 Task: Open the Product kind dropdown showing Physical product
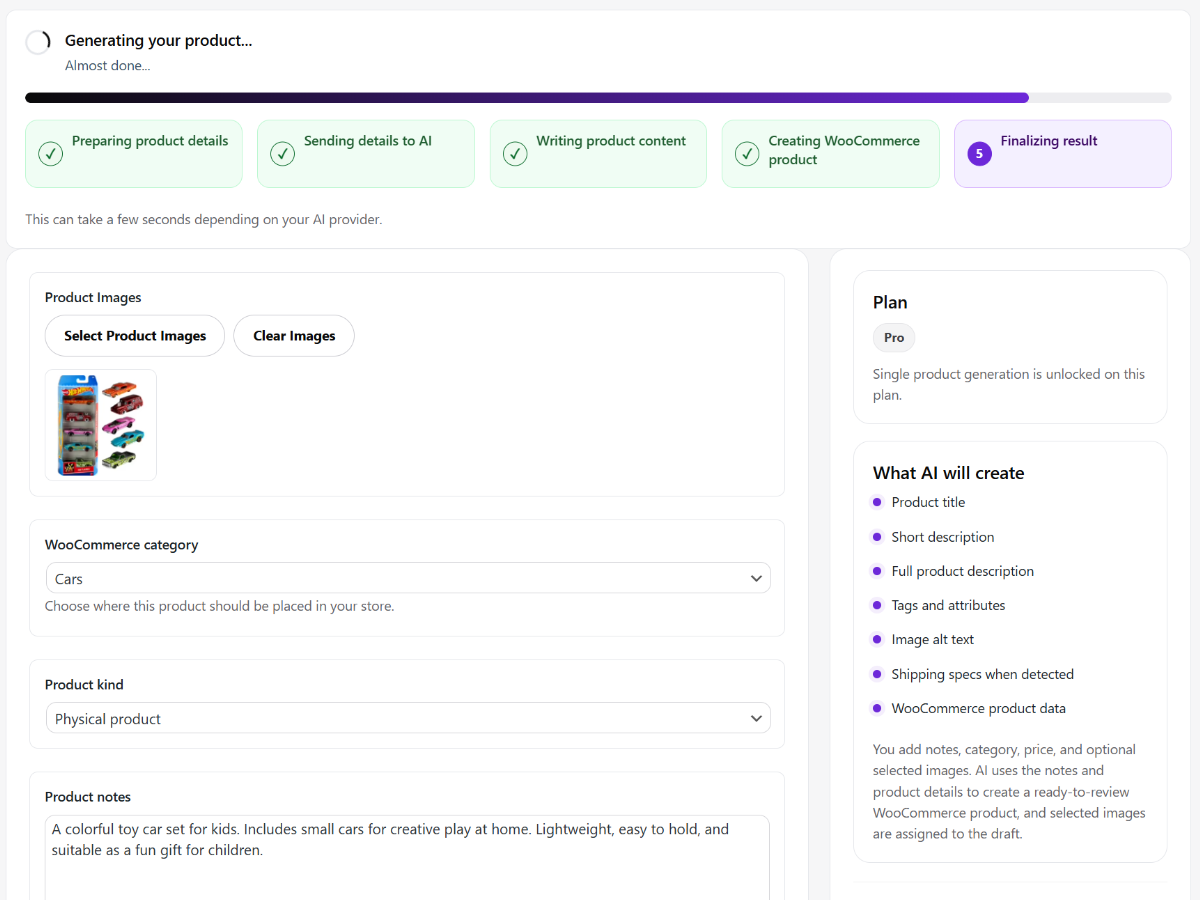pyautogui.click(x=408, y=718)
